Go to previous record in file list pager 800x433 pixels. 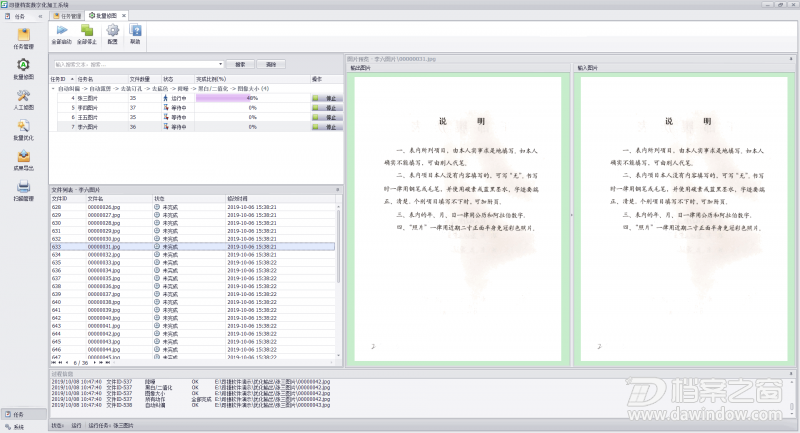click(67, 363)
